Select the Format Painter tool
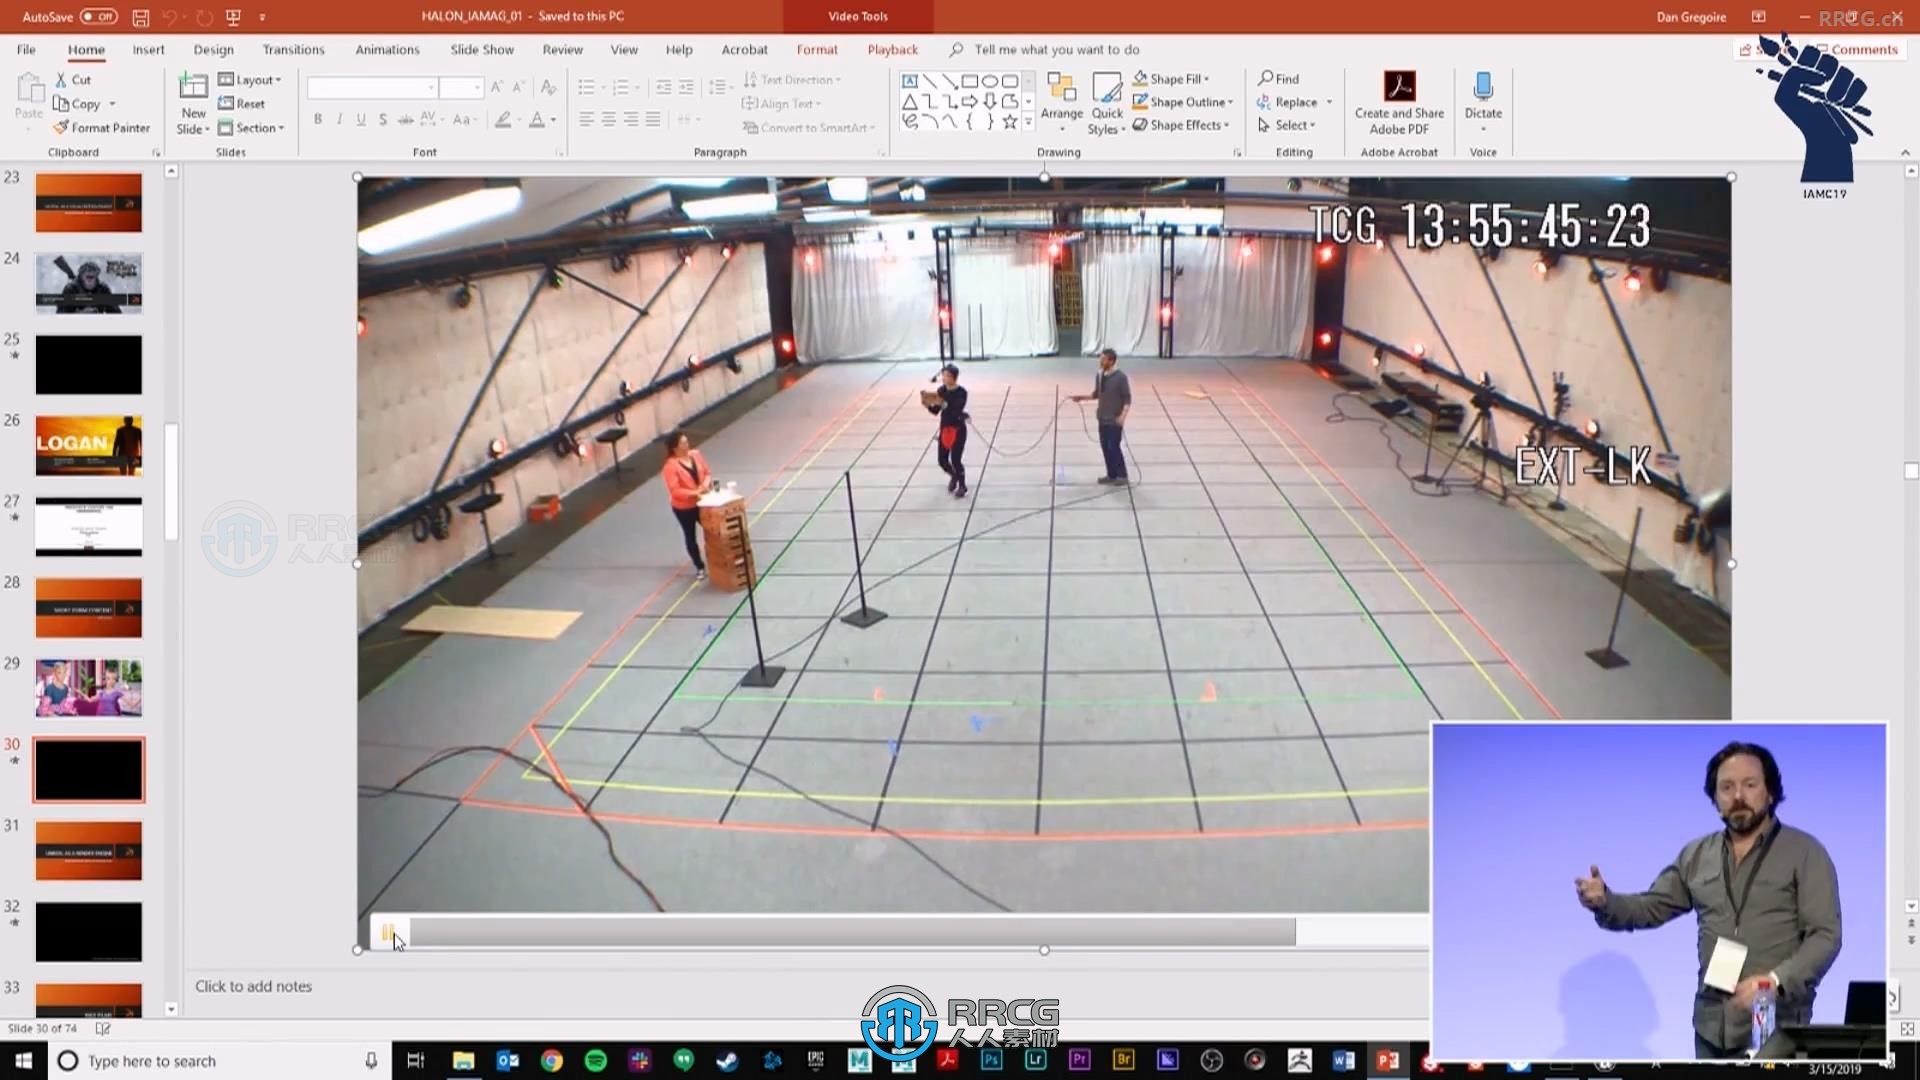1920x1080 pixels. (102, 128)
